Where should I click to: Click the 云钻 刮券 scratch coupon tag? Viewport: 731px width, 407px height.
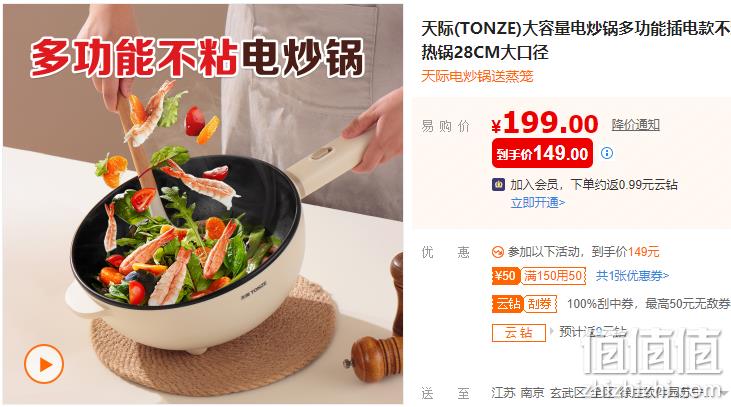[524, 304]
